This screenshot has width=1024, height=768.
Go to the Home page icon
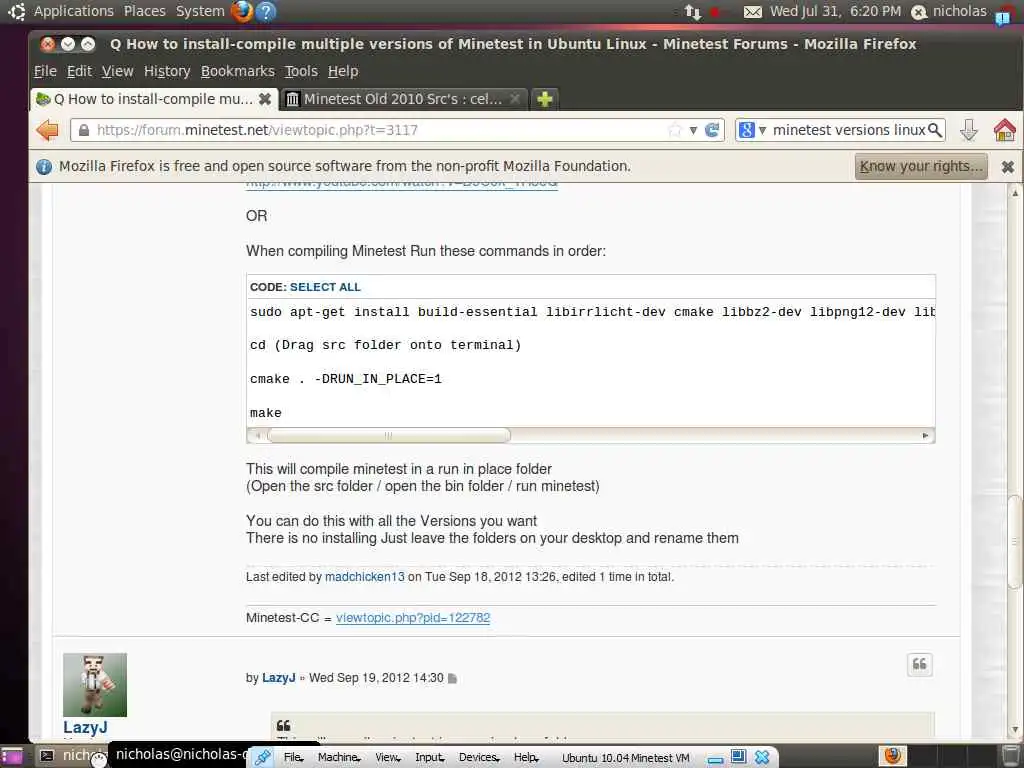1004,130
